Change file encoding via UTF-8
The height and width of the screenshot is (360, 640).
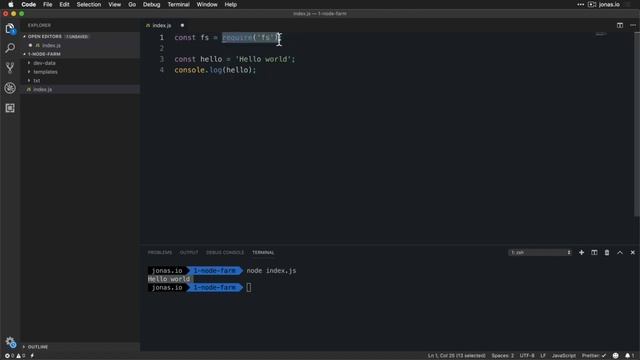[x=527, y=356]
